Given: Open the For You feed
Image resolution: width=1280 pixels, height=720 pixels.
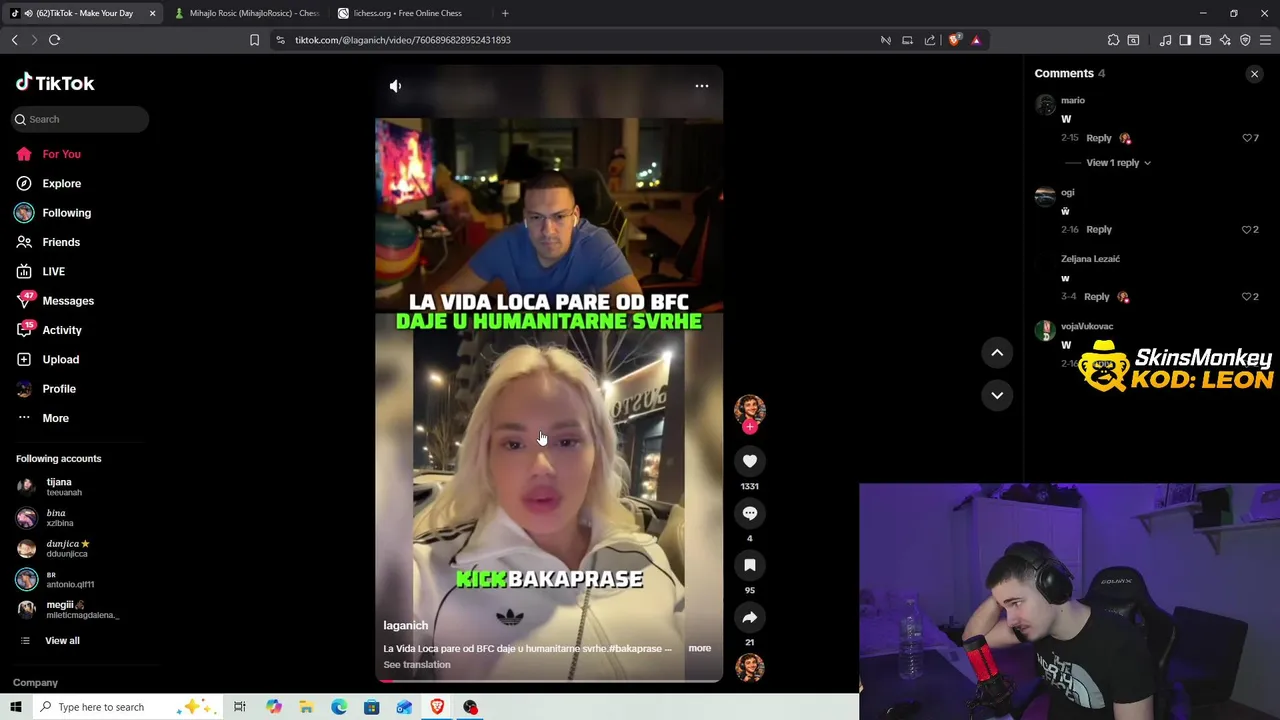Looking at the screenshot, I should tap(61, 154).
